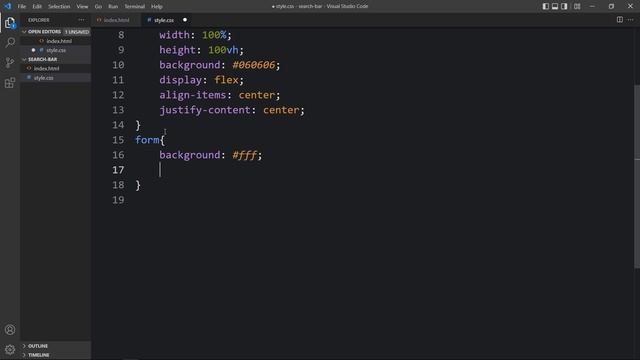Click the 1 UNSAVED badge
Image resolution: width=640 pixels, height=360 pixels.
[x=77, y=32]
